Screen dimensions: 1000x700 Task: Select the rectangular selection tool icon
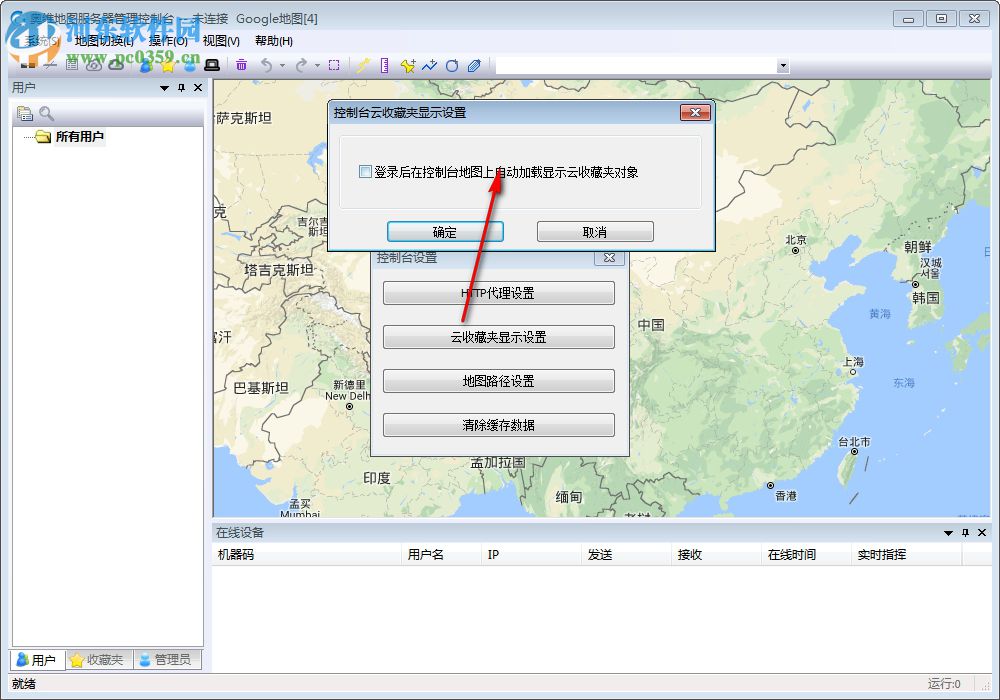335,65
